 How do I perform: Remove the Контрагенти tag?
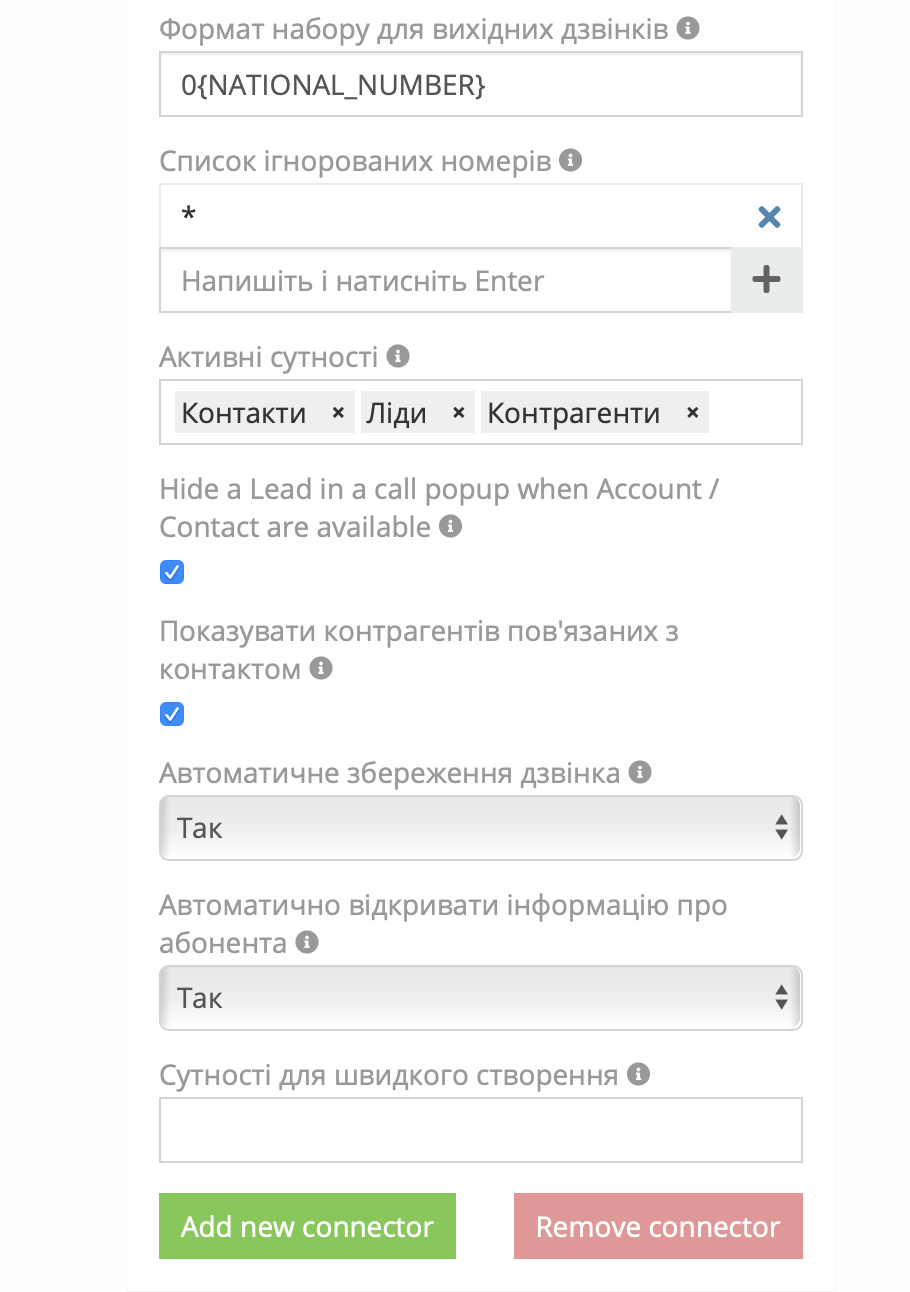692,412
